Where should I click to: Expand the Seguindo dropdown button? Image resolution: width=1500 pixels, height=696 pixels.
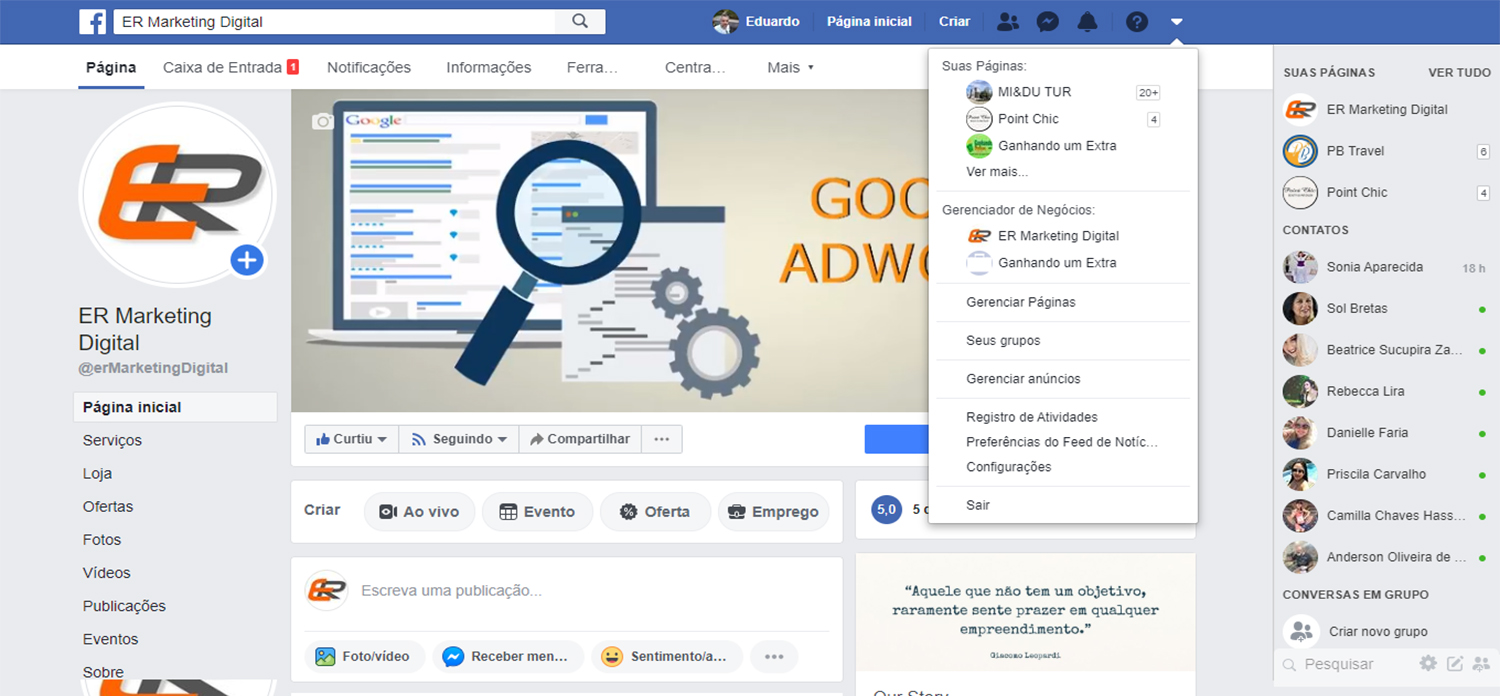click(x=459, y=439)
